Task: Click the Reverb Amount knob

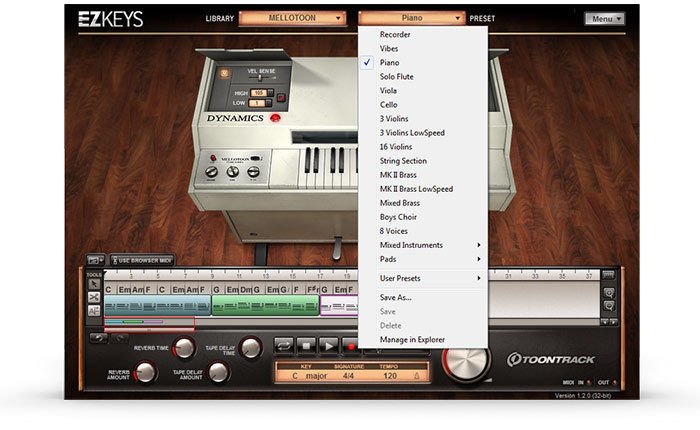Action: 146,372
